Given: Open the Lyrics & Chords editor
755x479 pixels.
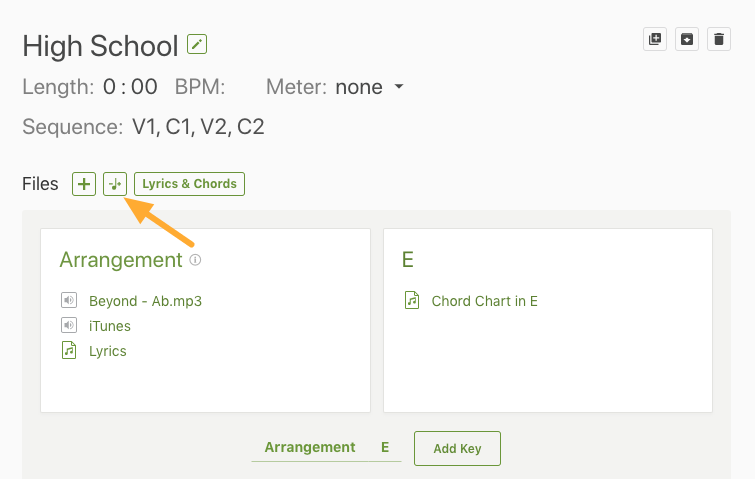Looking at the screenshot, I should [x=189, y=184].
